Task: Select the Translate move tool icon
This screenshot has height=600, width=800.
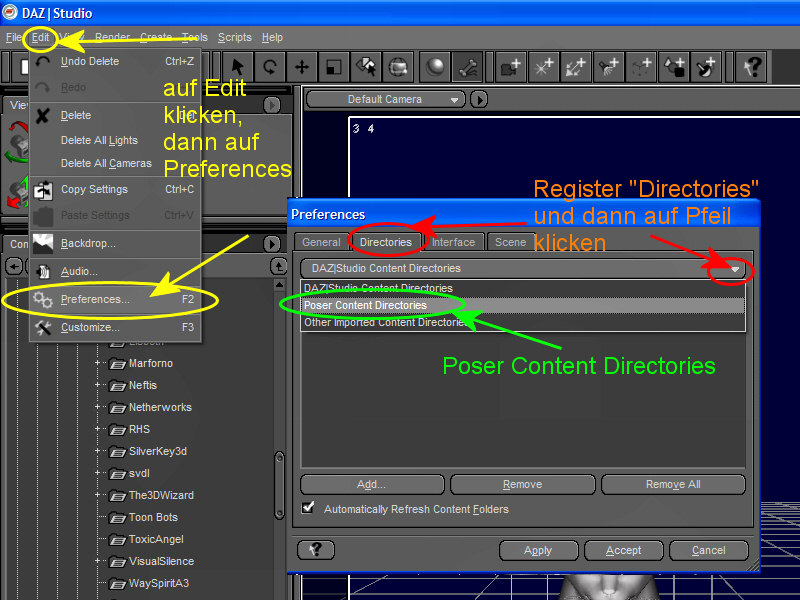Action: tap(302, 67)
